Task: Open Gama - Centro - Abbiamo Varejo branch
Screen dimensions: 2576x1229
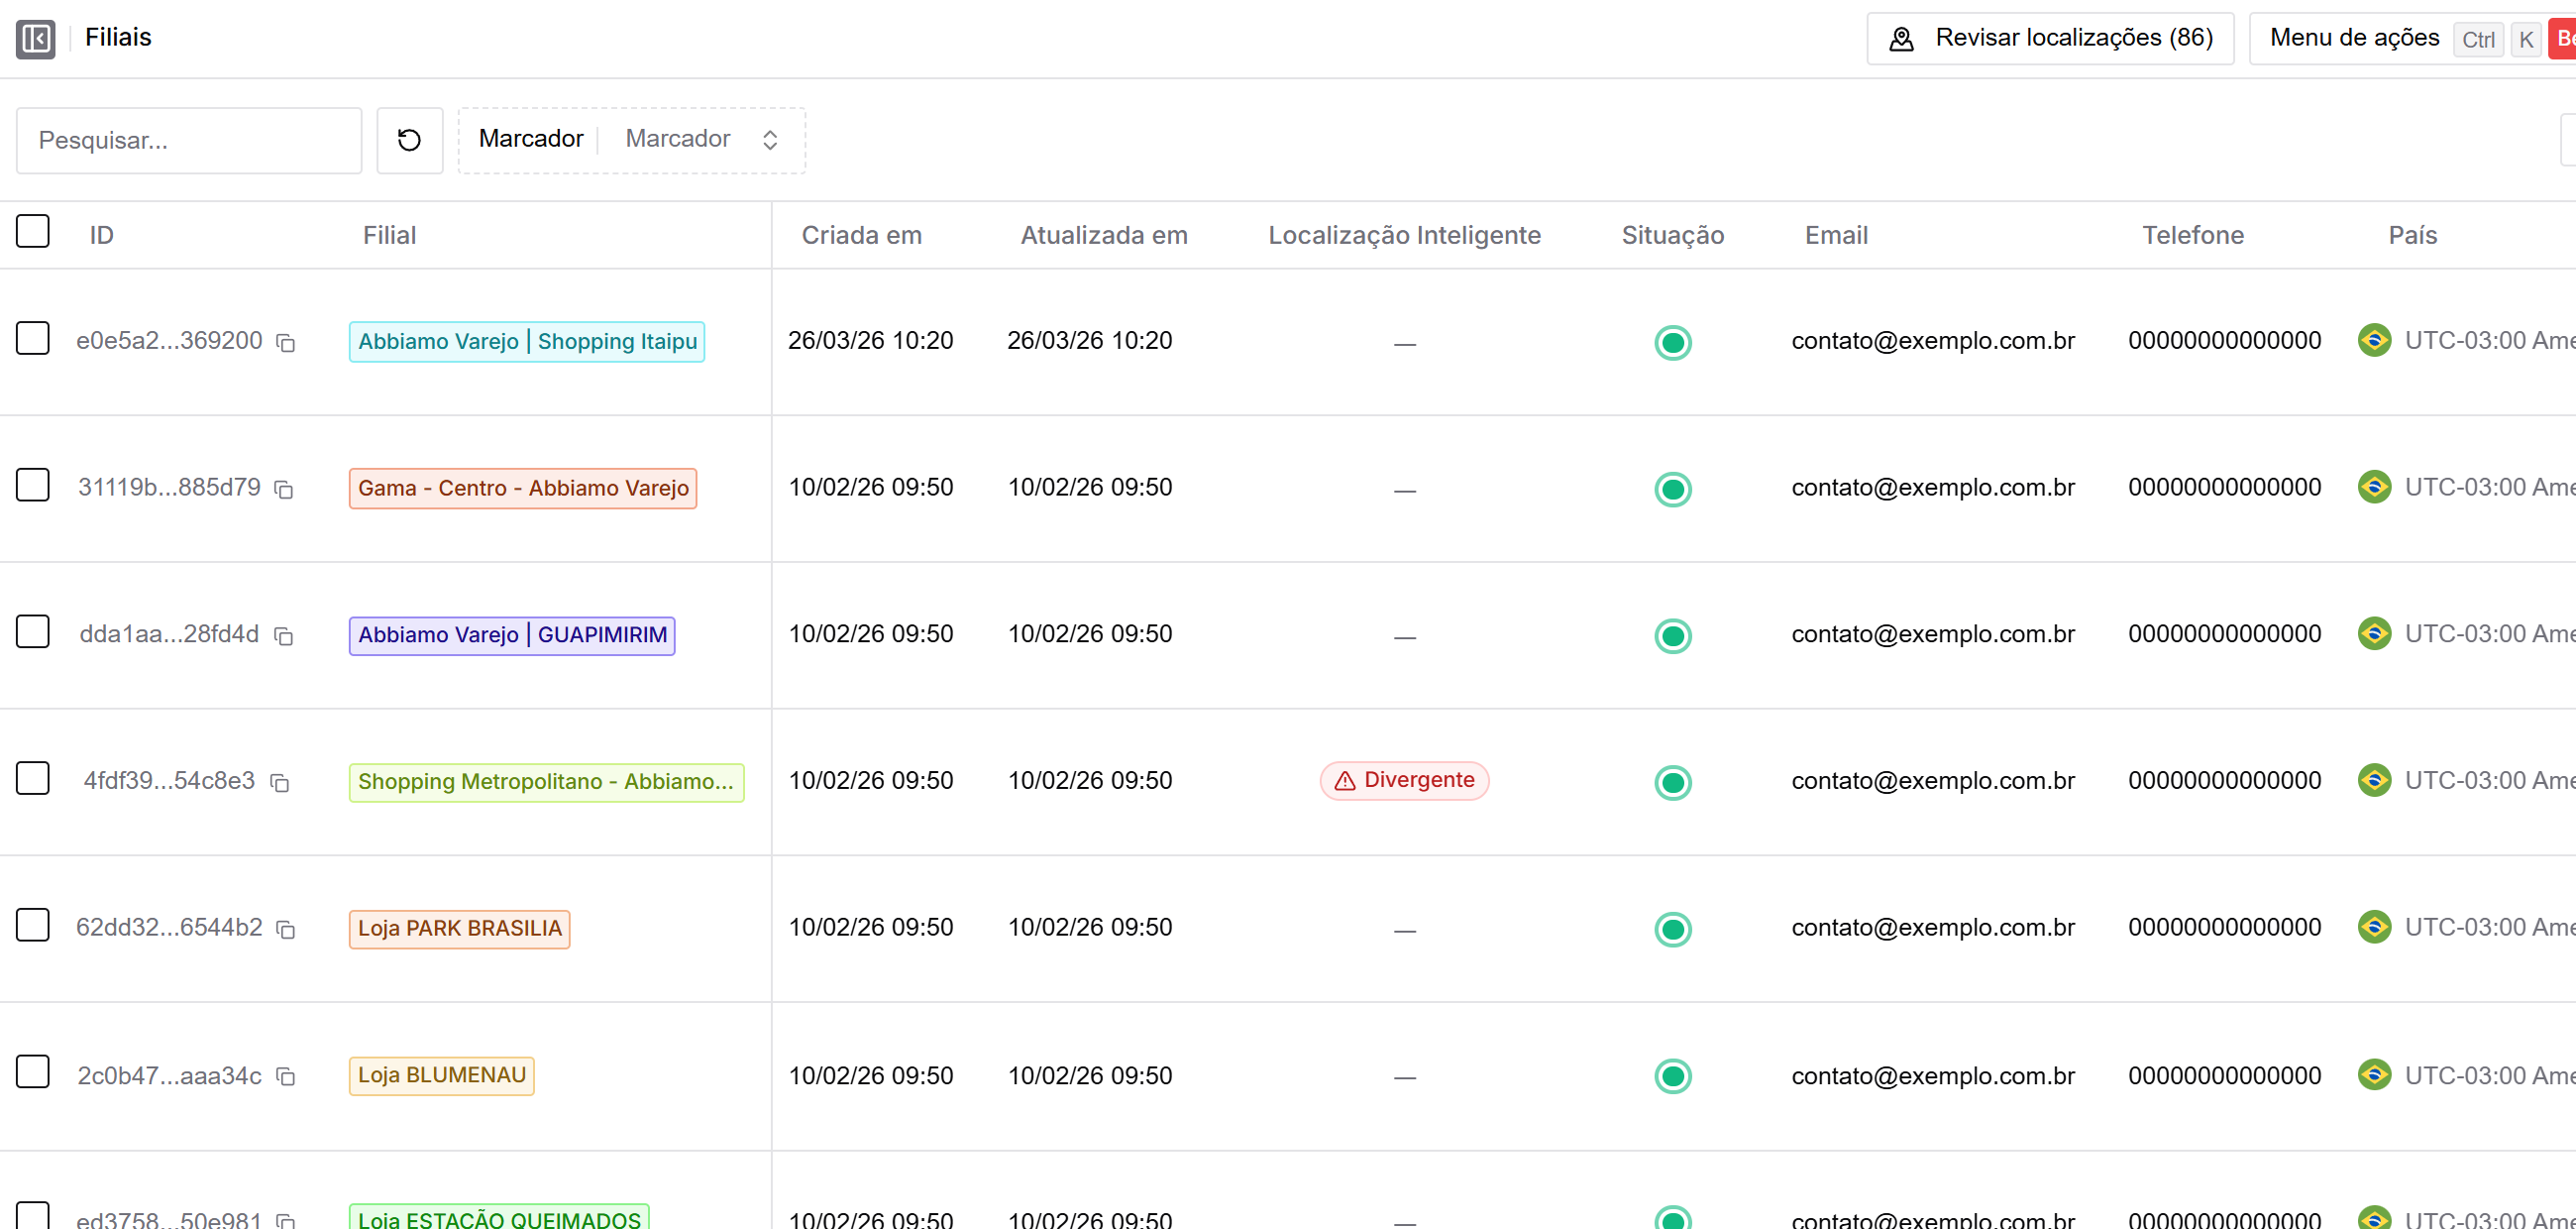Action: (523, 489)
